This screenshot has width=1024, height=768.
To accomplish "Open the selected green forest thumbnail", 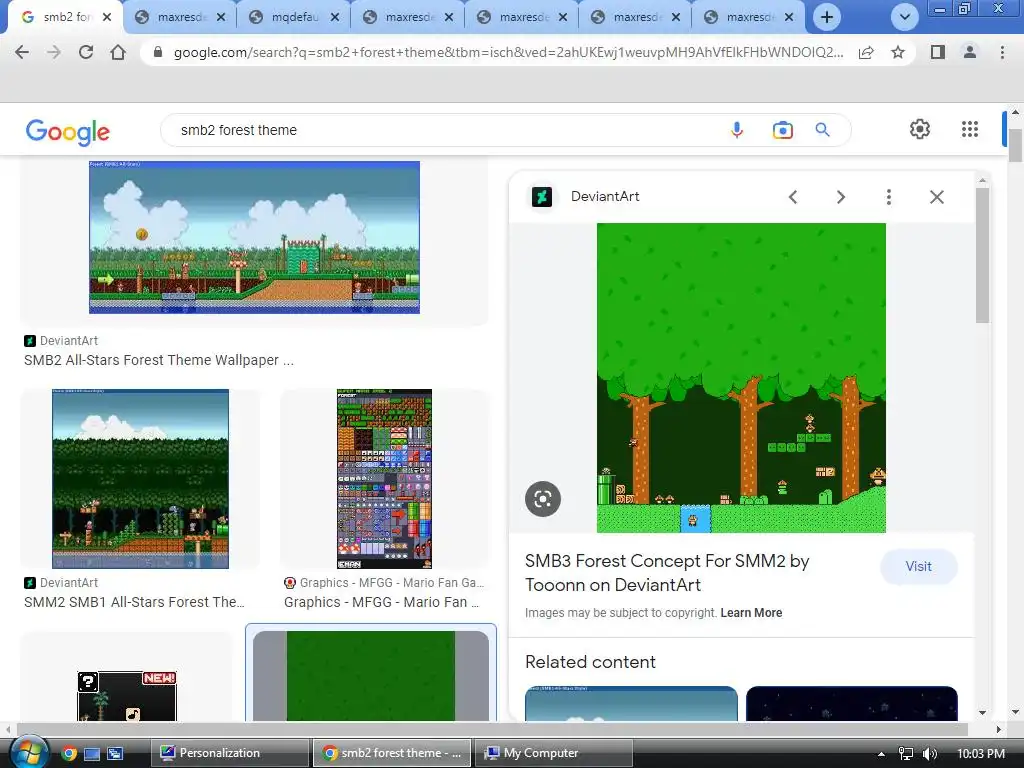I will [370, 675].
